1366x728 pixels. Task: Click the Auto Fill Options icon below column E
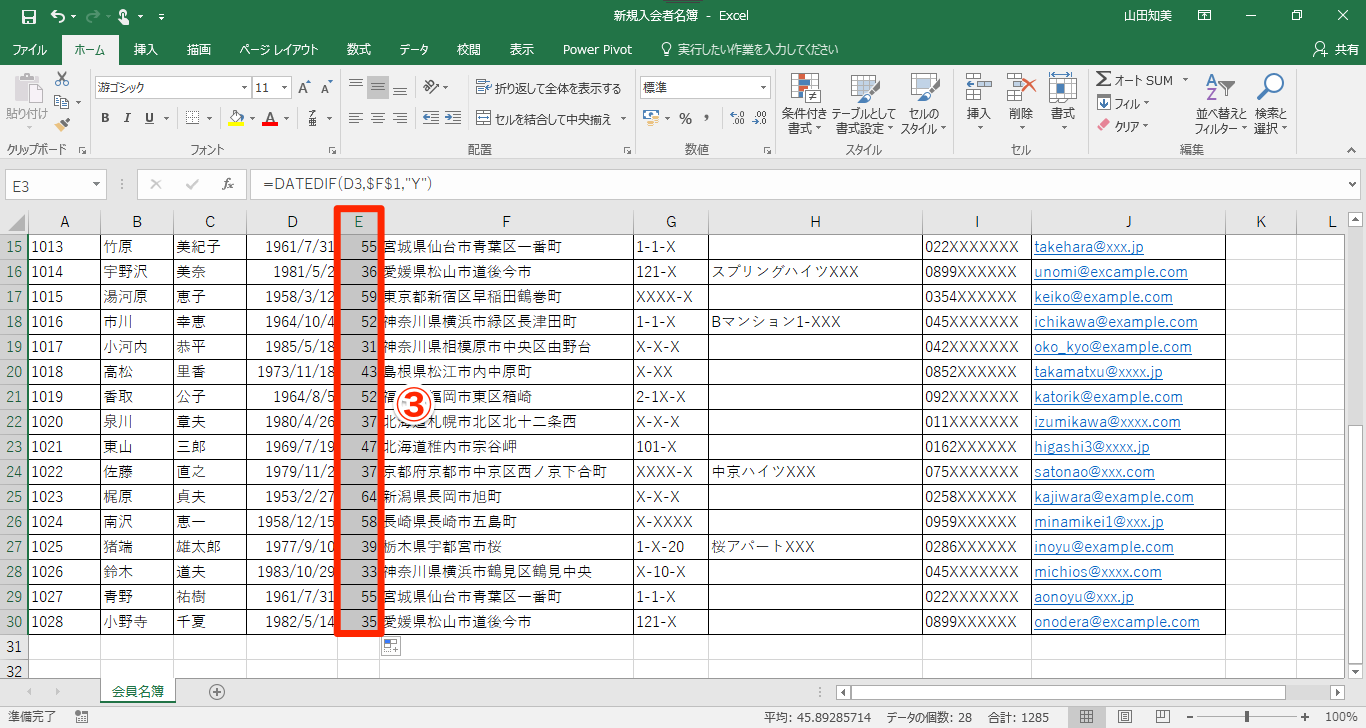click(x=391, y=646)
